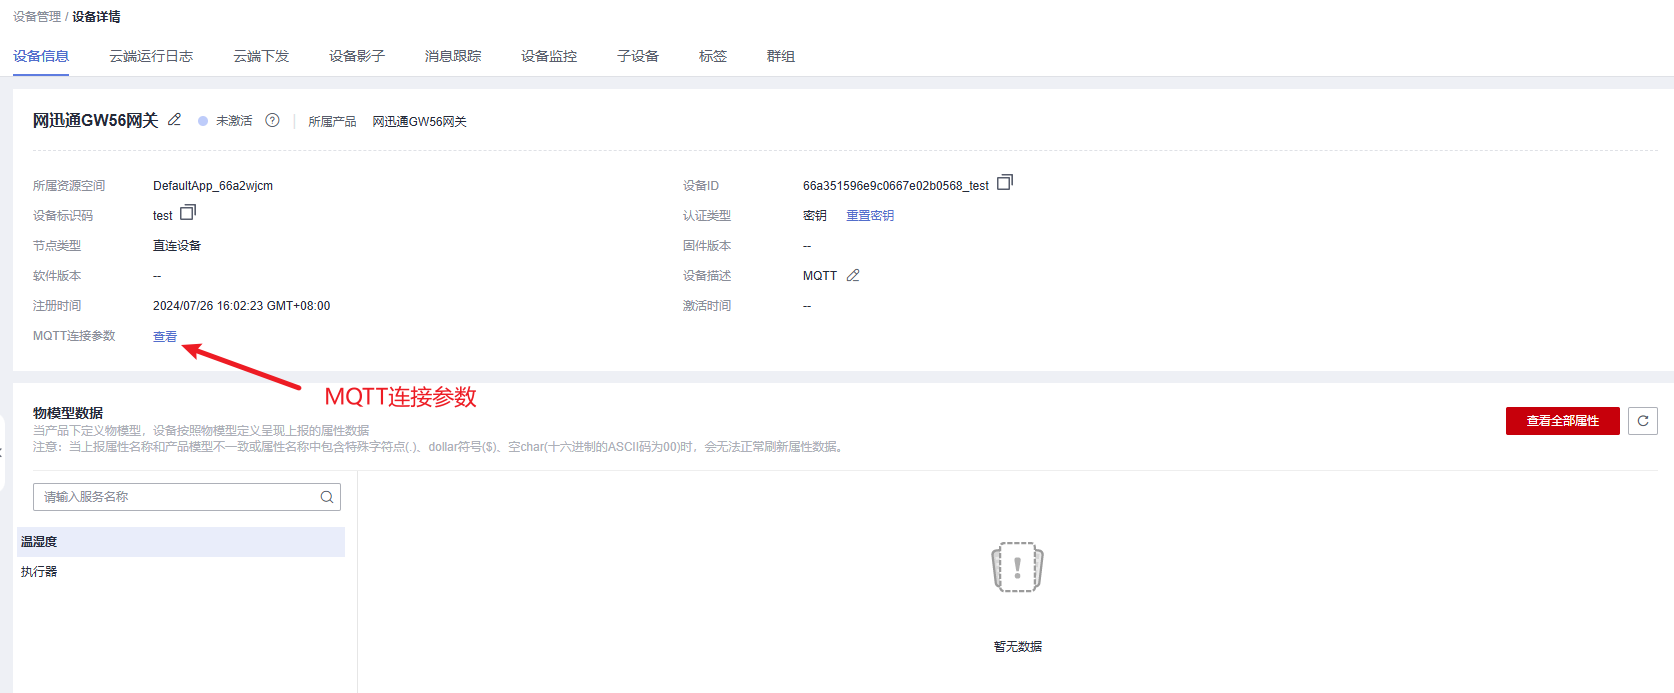
Task: Edit the device name 网迅通GW56网关 pencil icon
Action: click(x=174, y=120)
